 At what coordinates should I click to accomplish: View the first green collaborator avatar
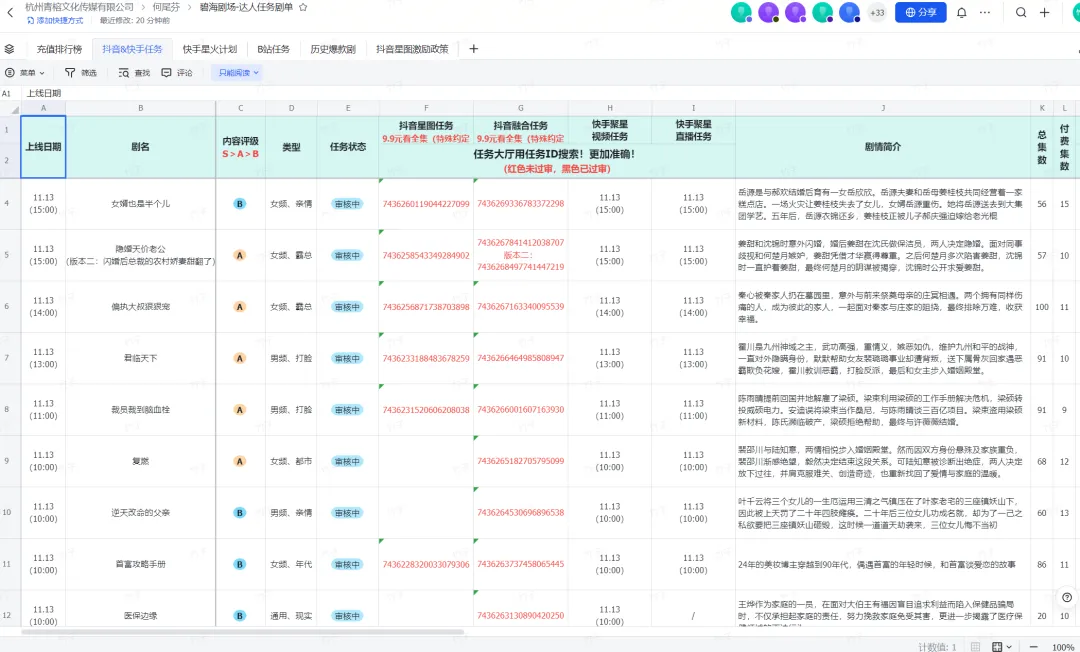tap(741, 12)
